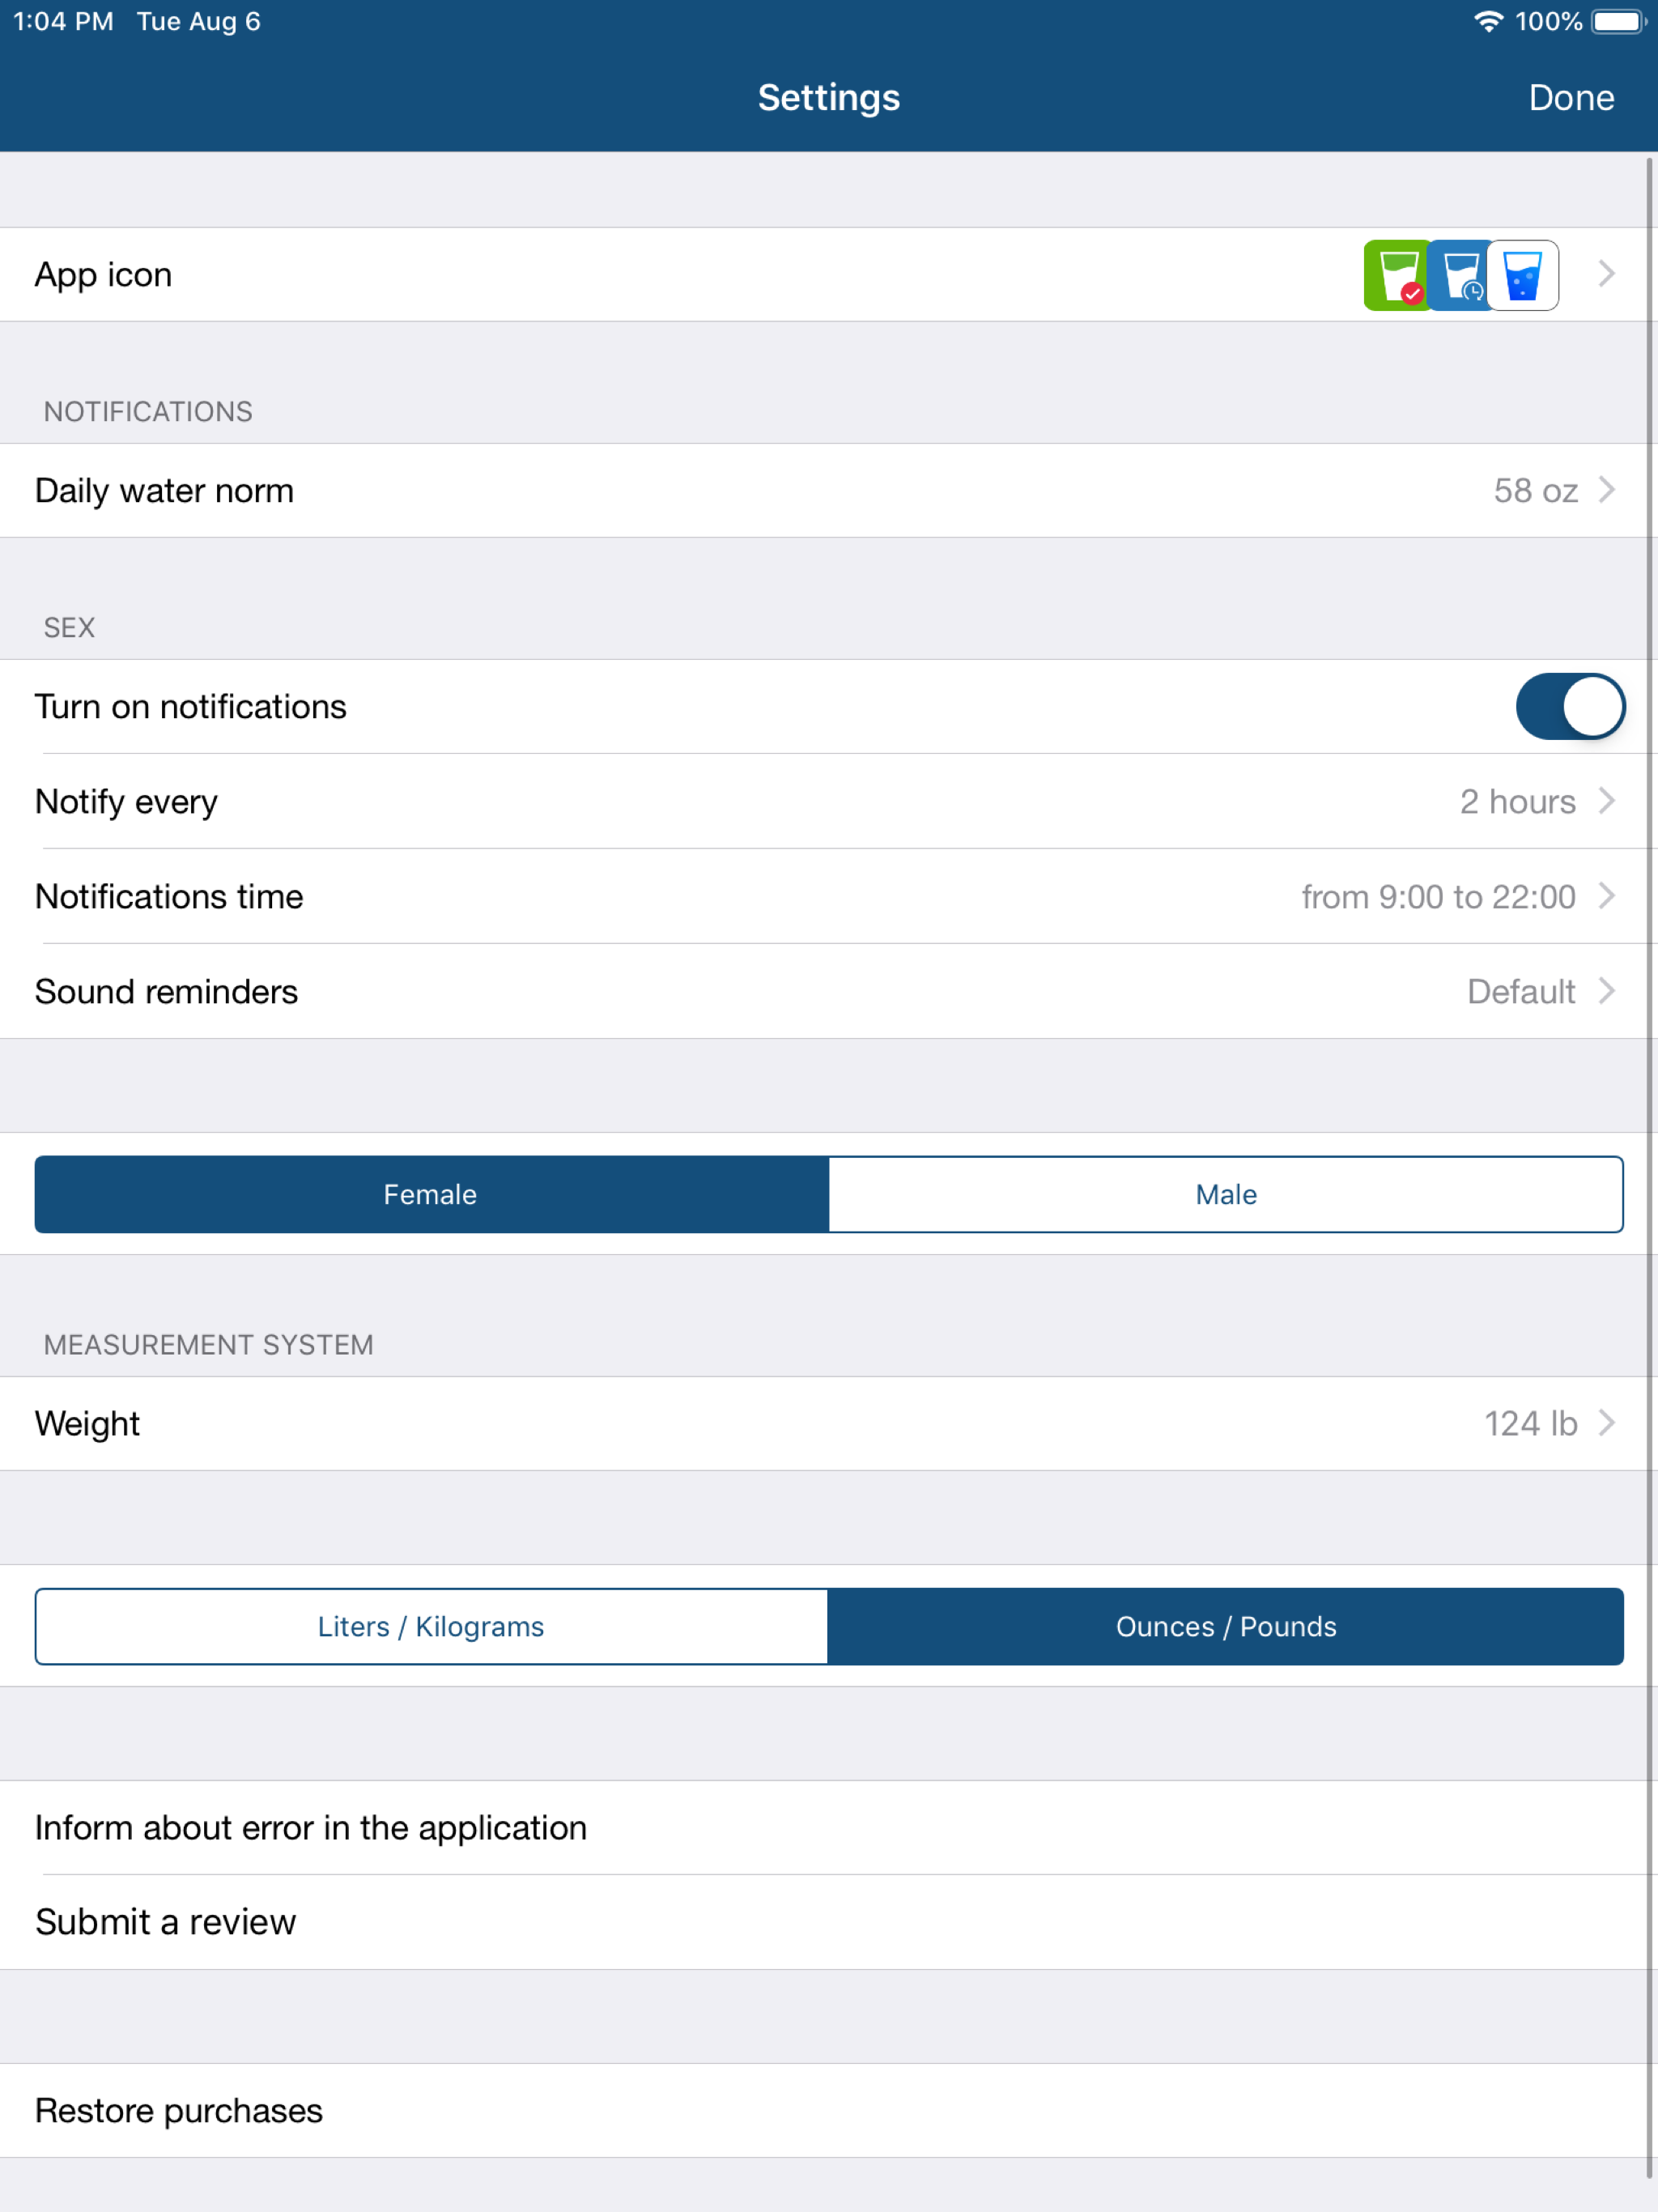Toggle the Turn on notifications switch
The width and height of the screenshot is (1658, 2212).
pyautogui.click(x=1570, y=707)
